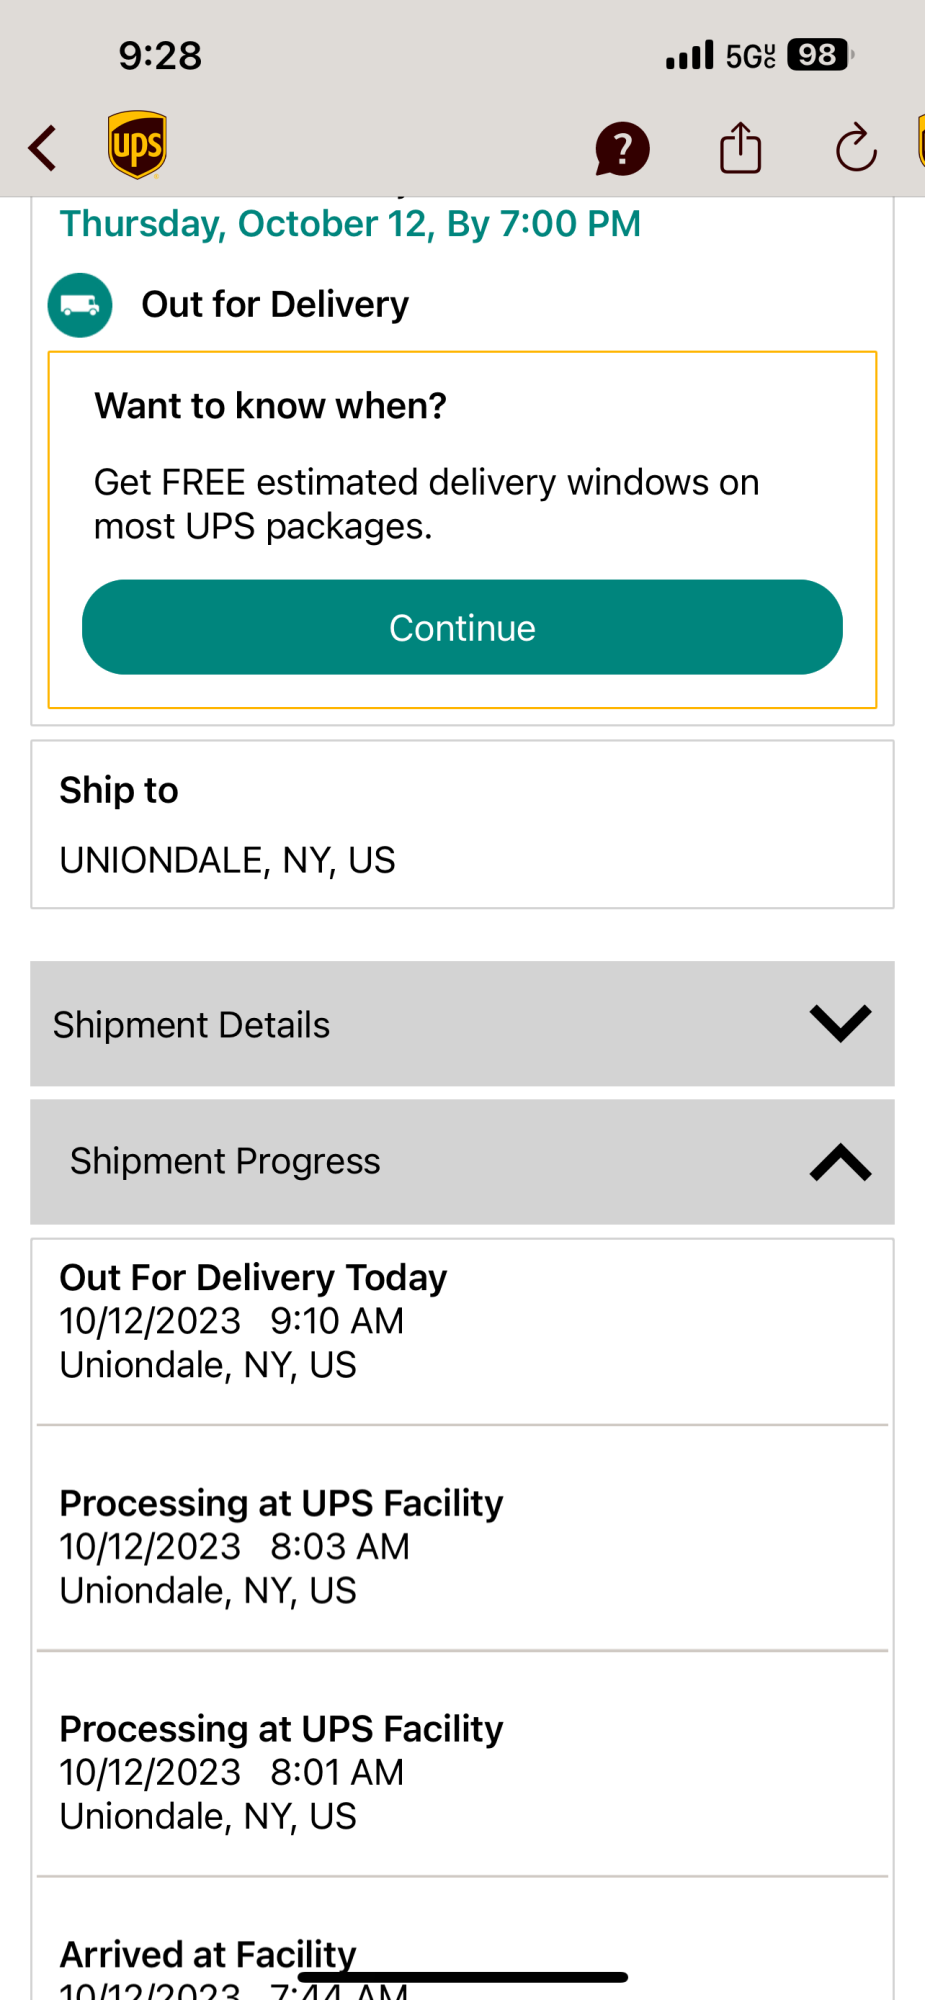
Task: Tap the share icon
Action: pos(740,148)
